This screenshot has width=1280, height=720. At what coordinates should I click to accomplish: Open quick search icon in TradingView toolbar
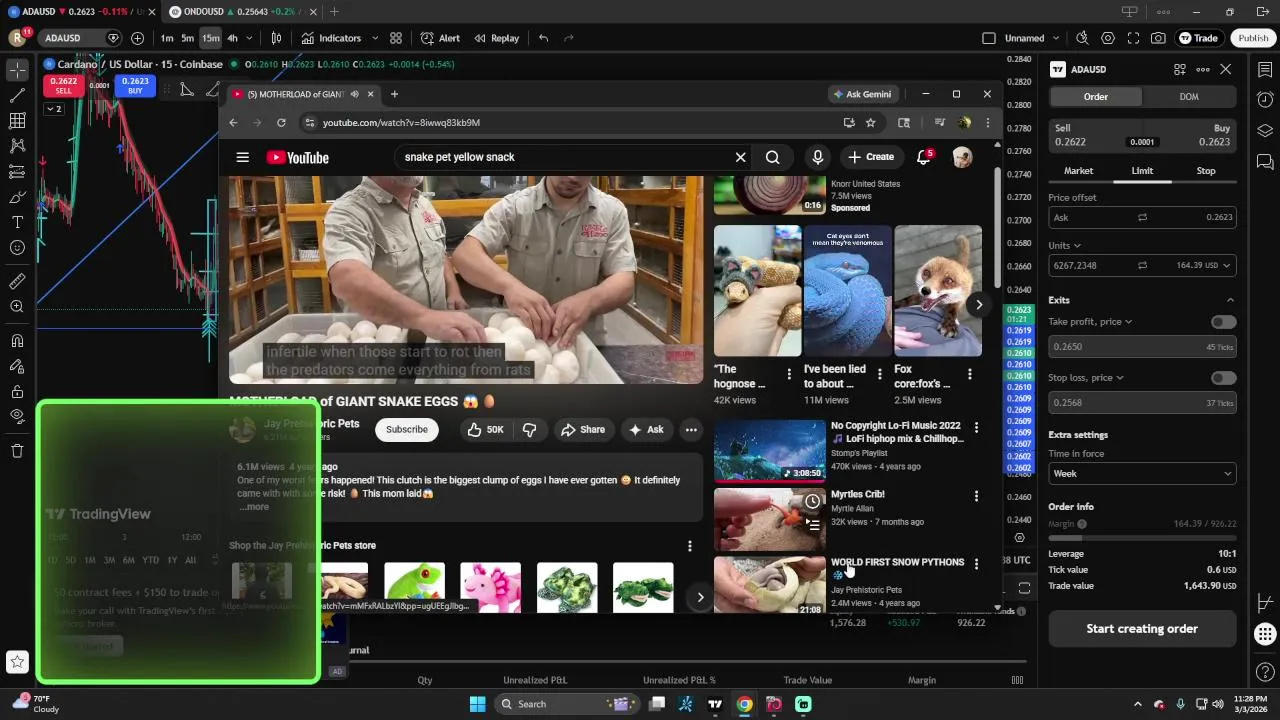tap(1082, 38)
